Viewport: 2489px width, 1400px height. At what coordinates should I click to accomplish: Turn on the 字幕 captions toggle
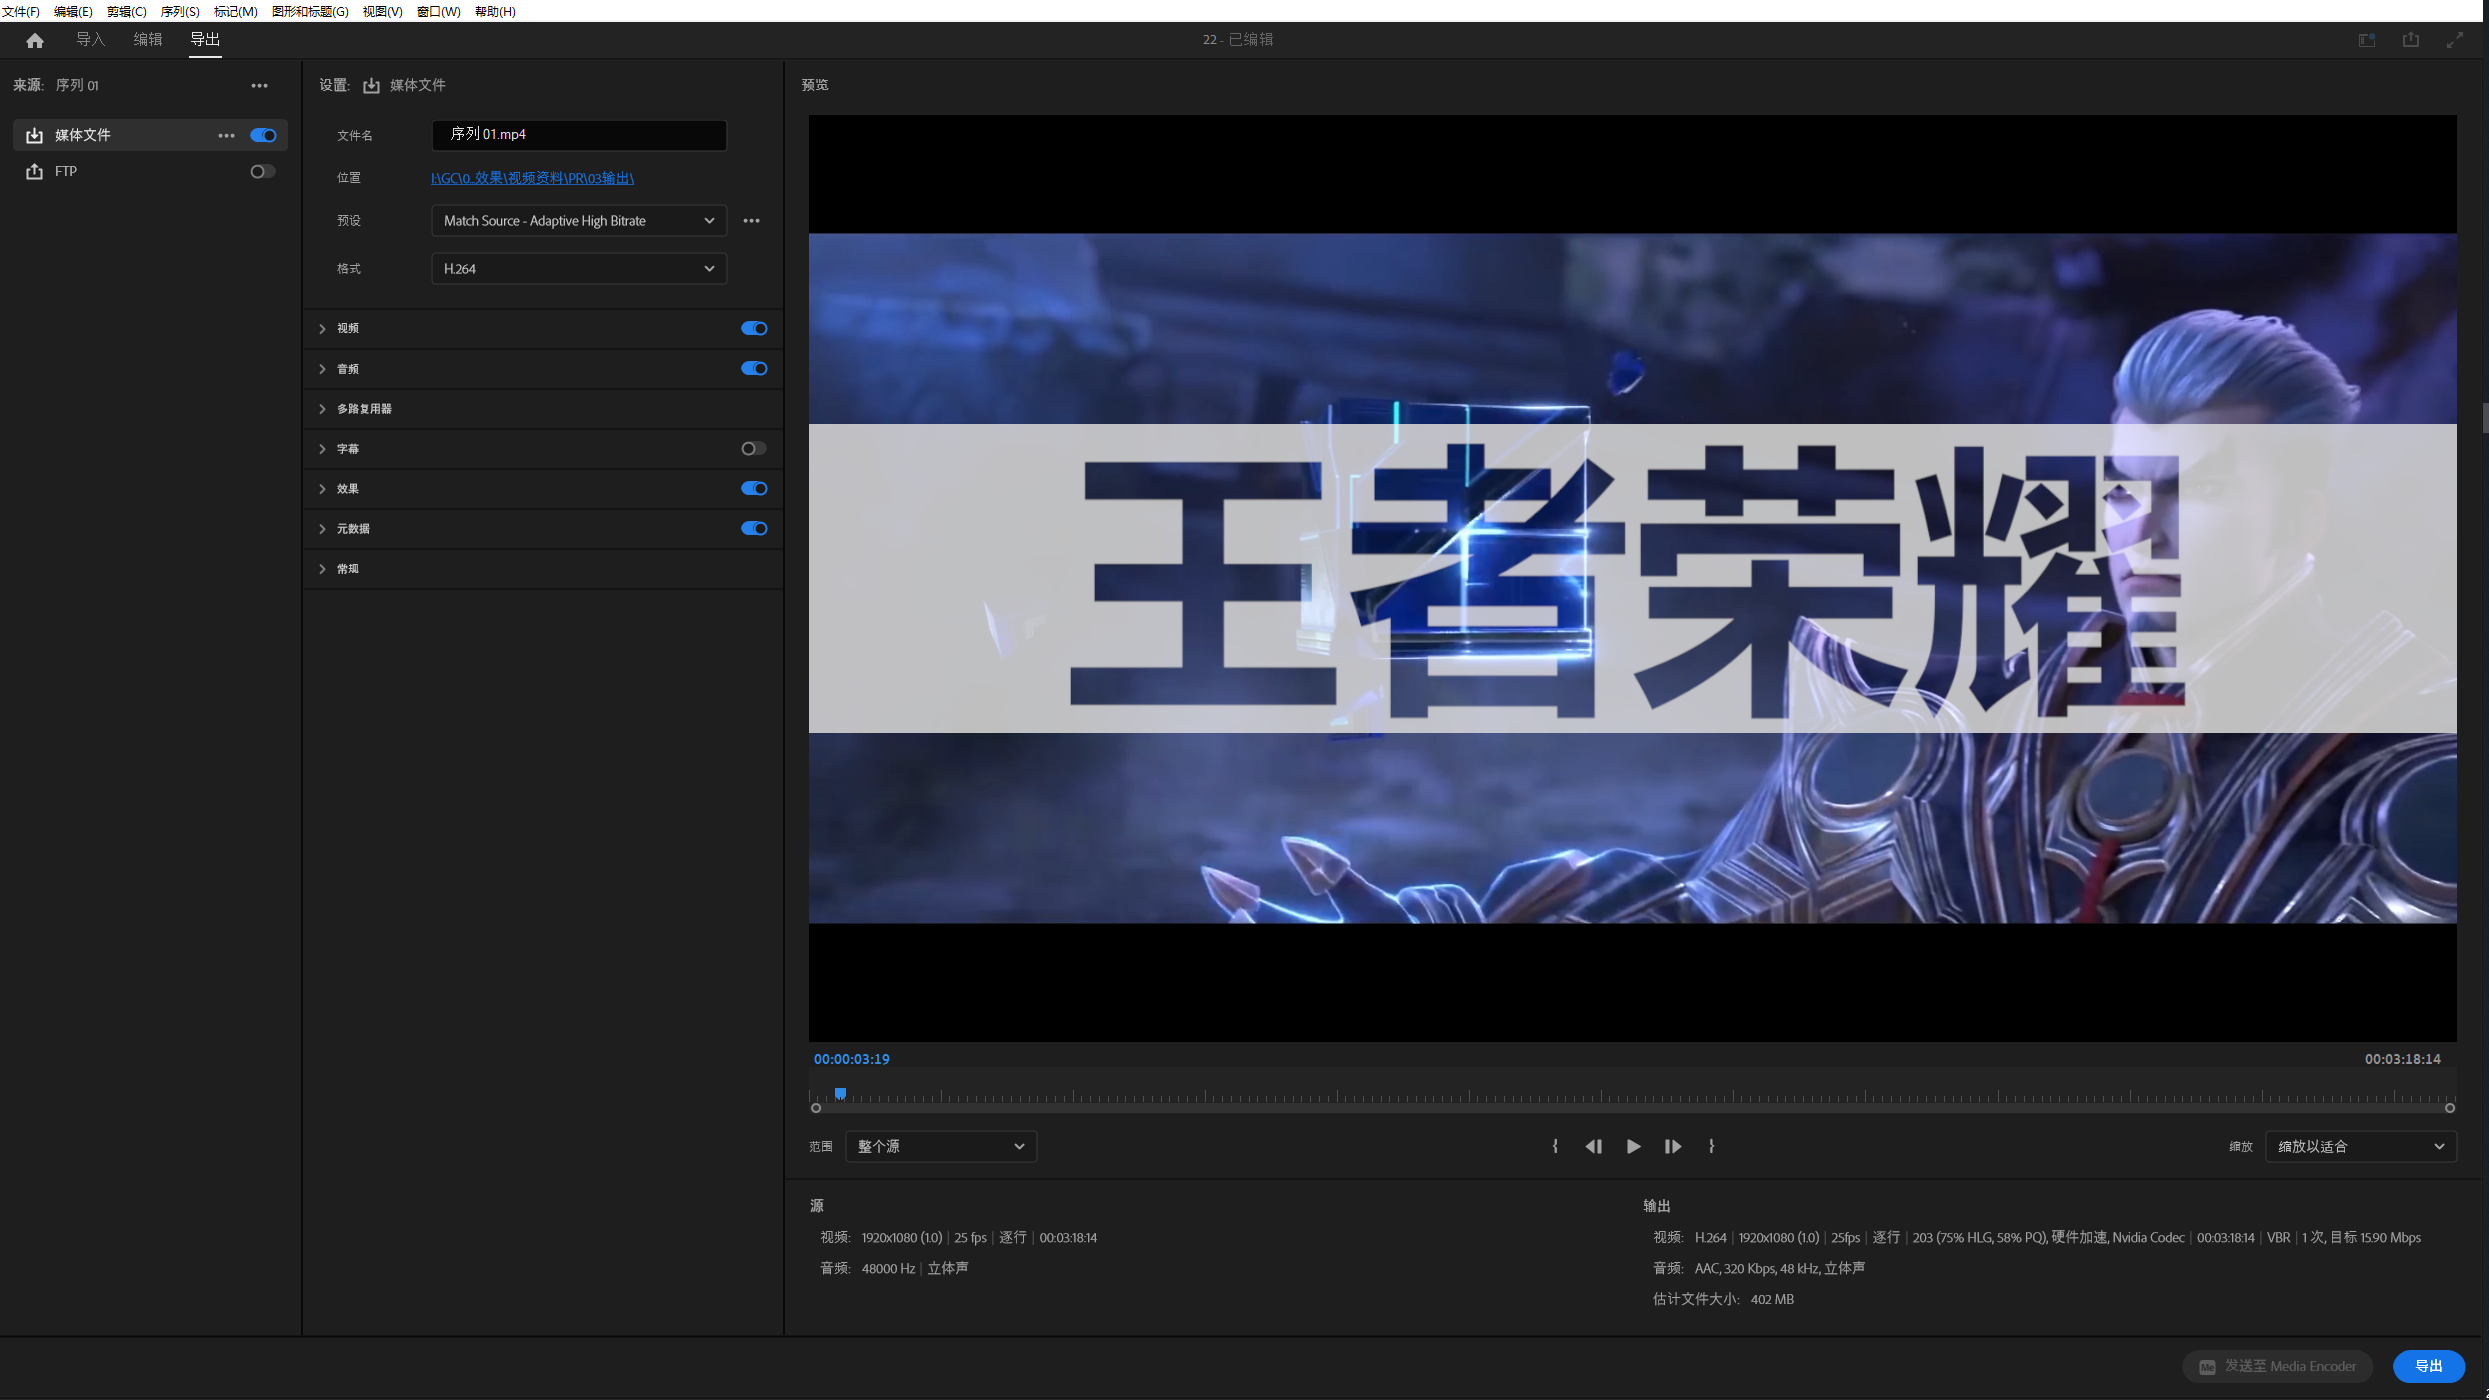(753, 449)
